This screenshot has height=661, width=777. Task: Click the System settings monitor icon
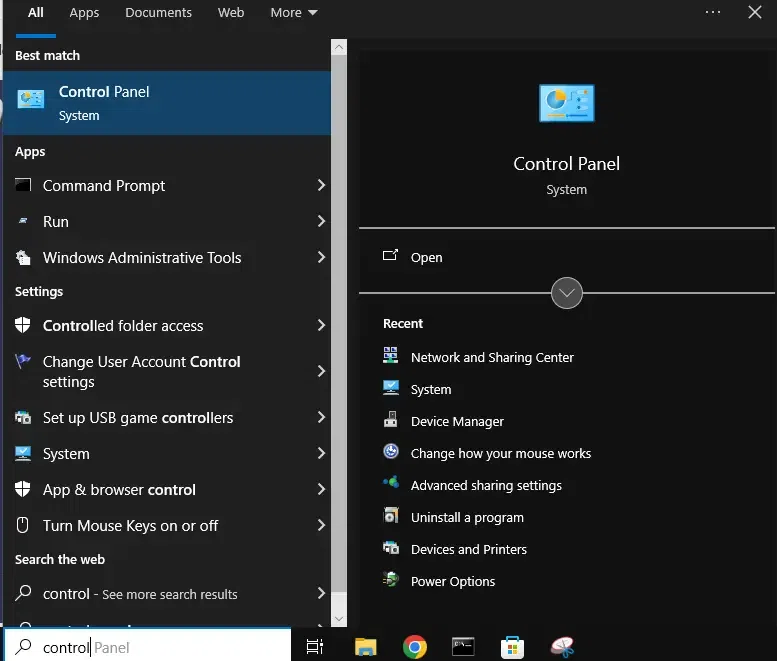(x=23, y=453)
